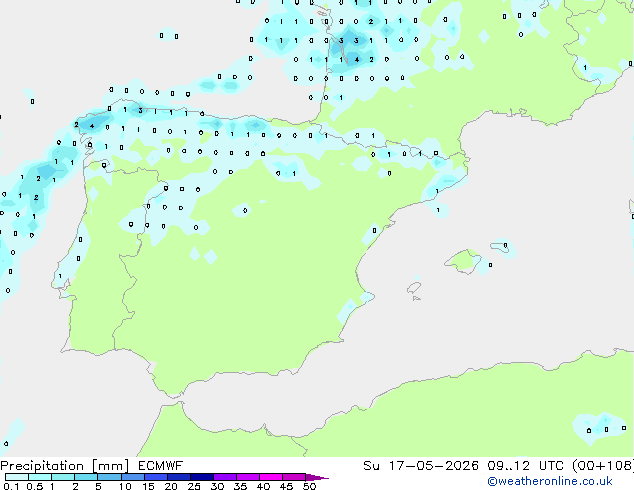Click the 0.5–1 mm legend color swatch
The width and height of the screenshot is (634, 490).
pos(40,477)
